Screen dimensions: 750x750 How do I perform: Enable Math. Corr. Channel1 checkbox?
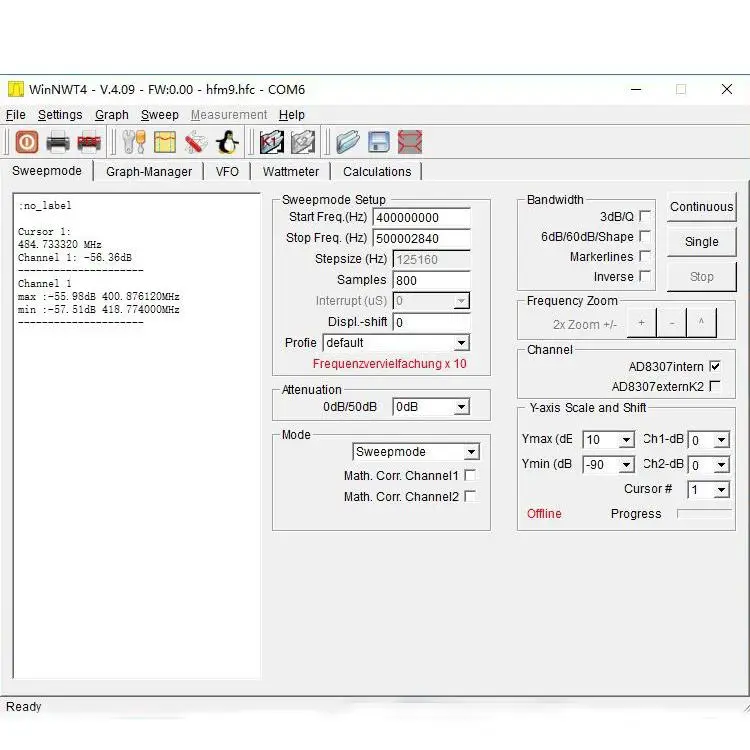(470, 475)
